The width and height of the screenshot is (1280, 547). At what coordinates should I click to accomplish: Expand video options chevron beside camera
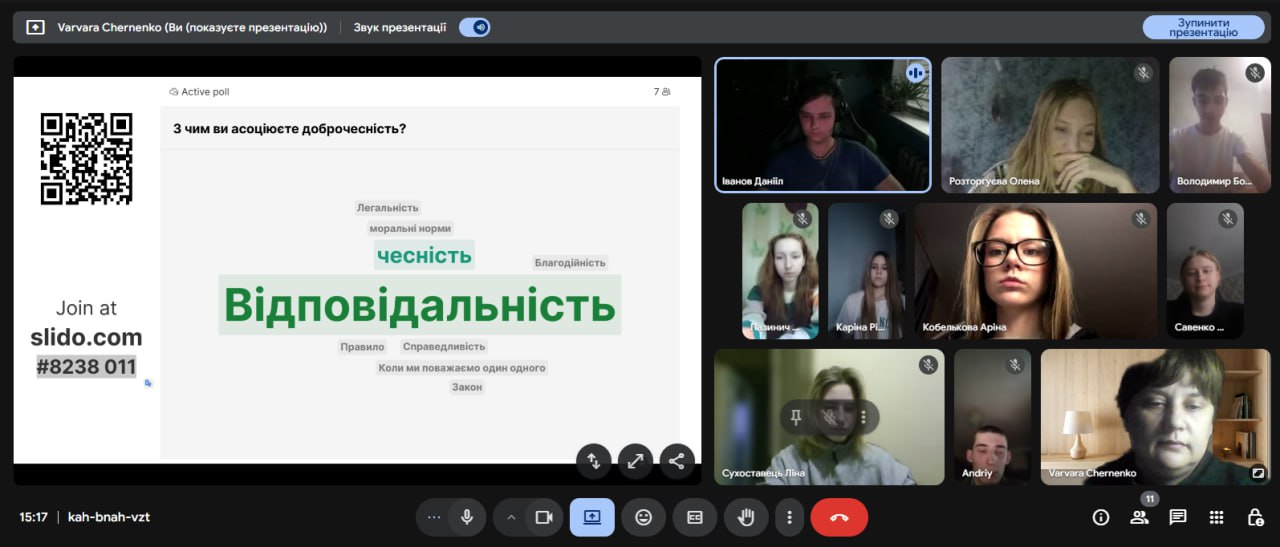click(511, 517)
